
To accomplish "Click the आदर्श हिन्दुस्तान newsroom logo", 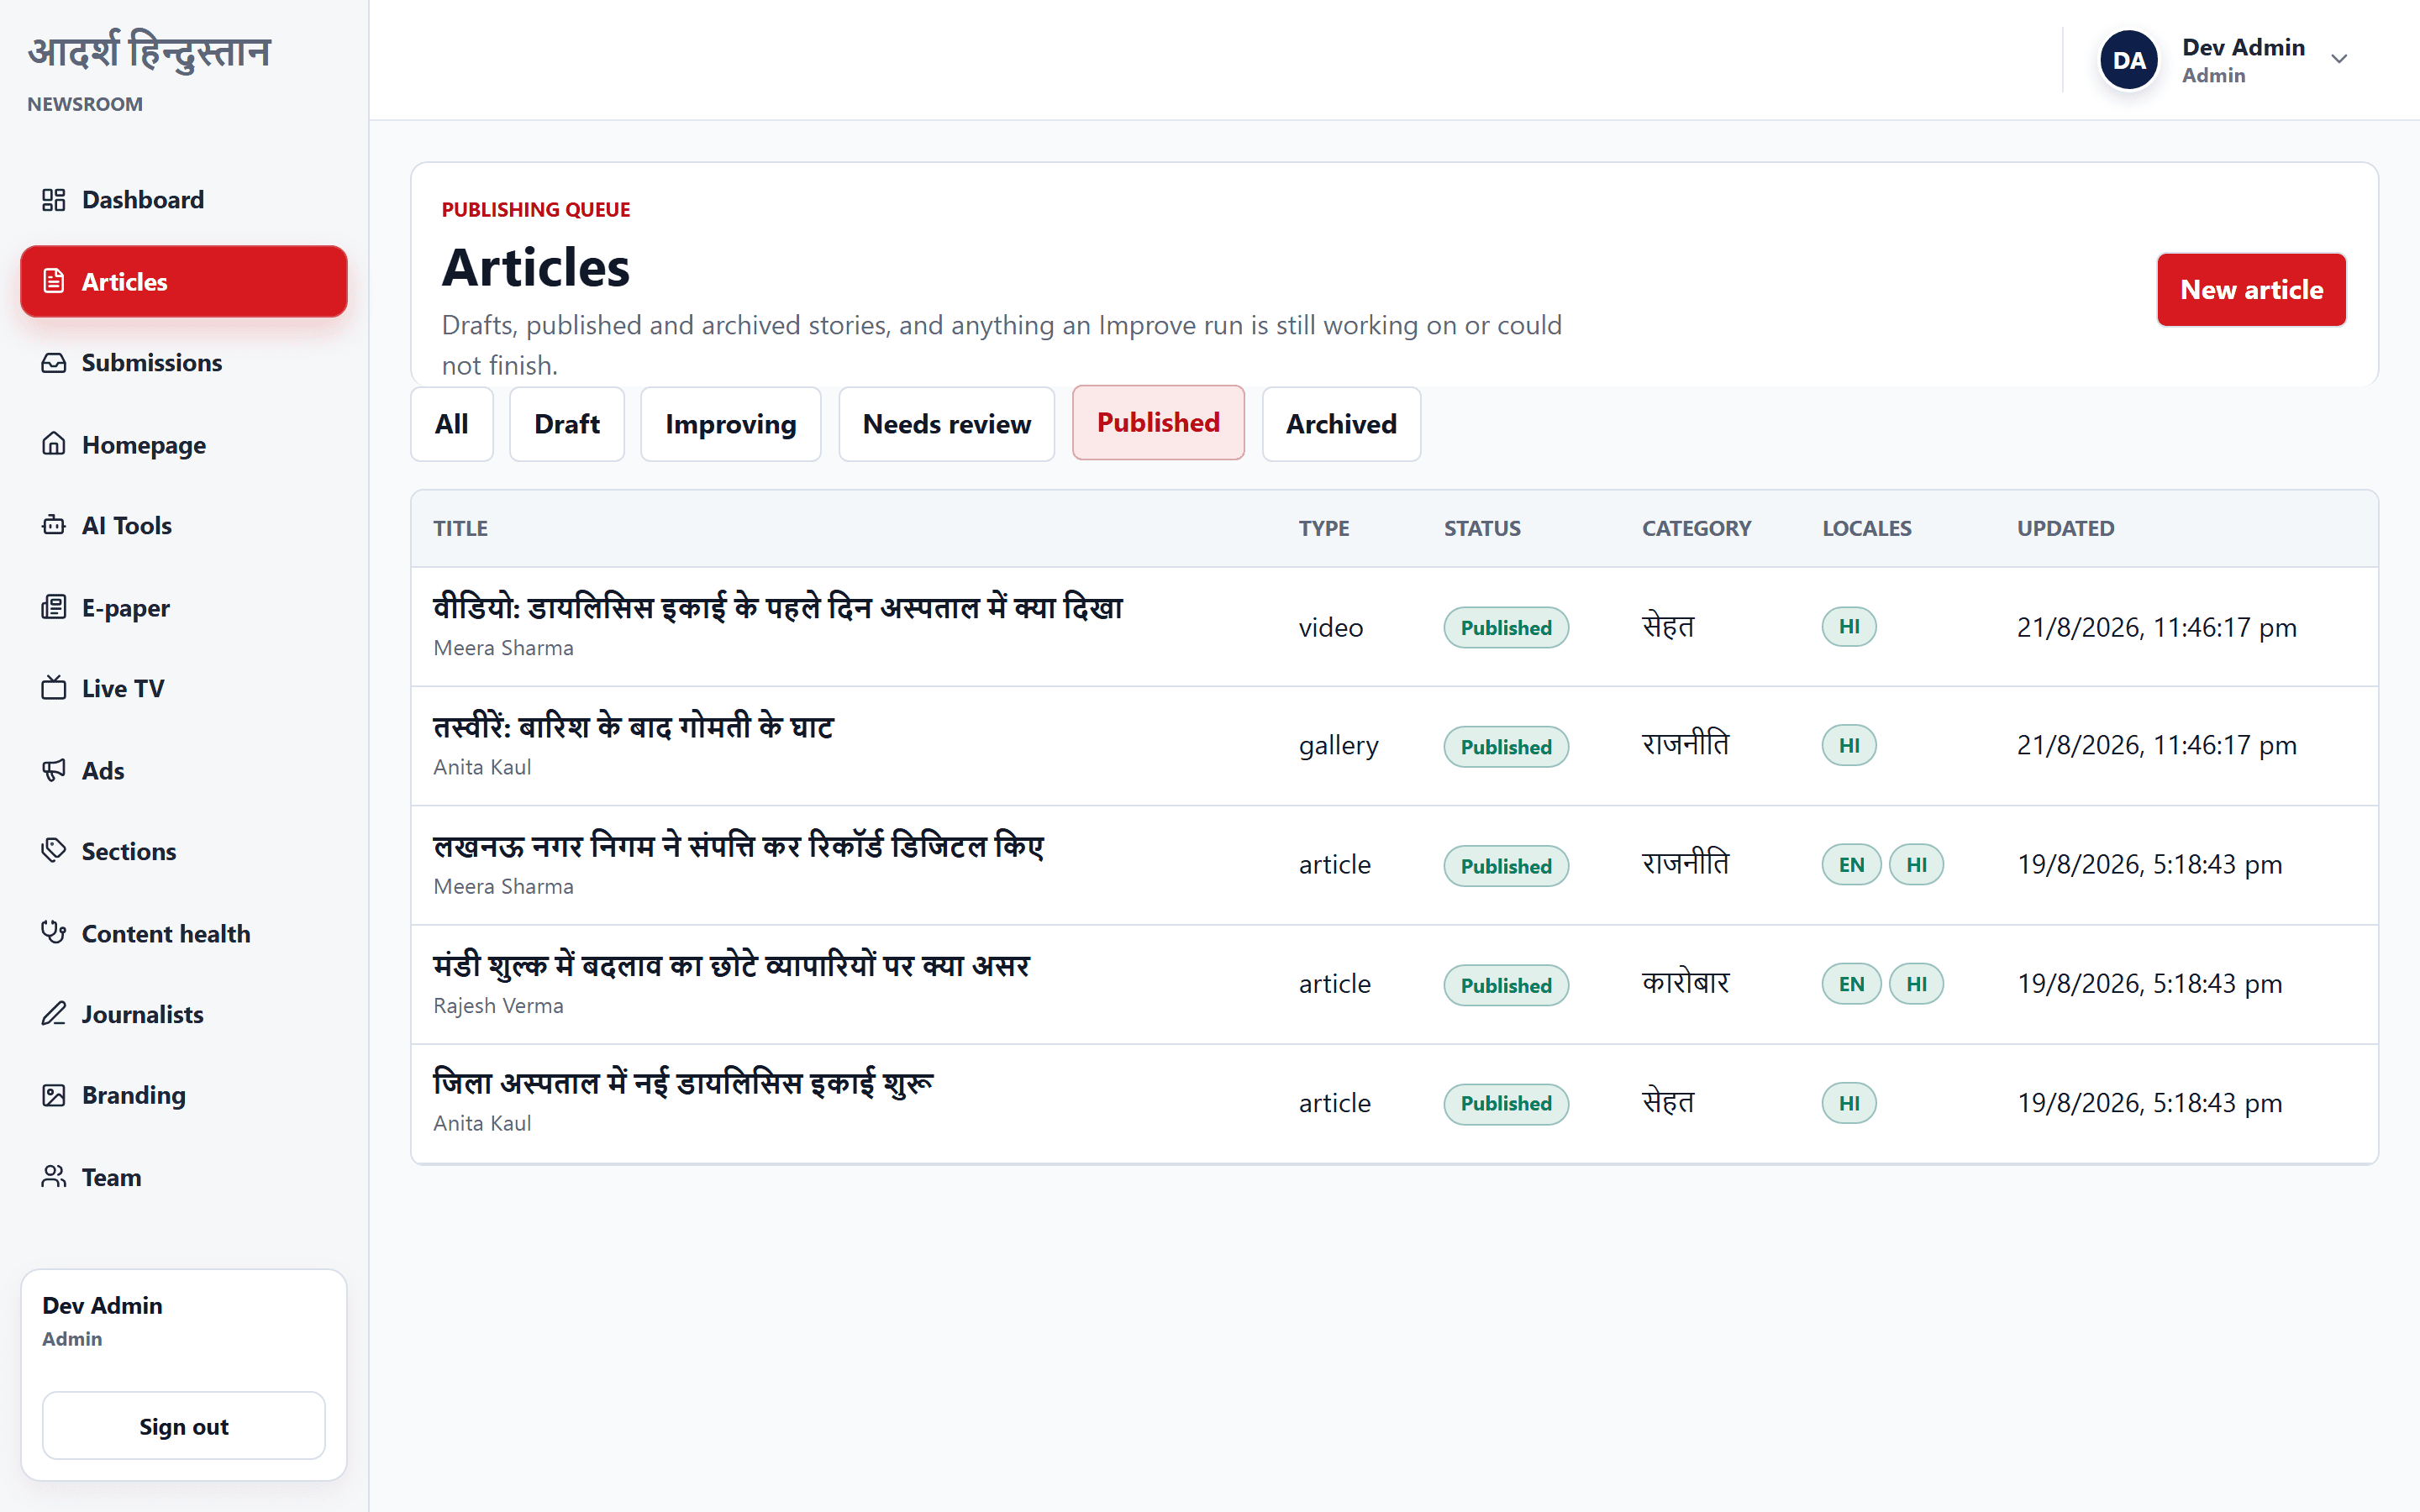I will pos(150,52).
